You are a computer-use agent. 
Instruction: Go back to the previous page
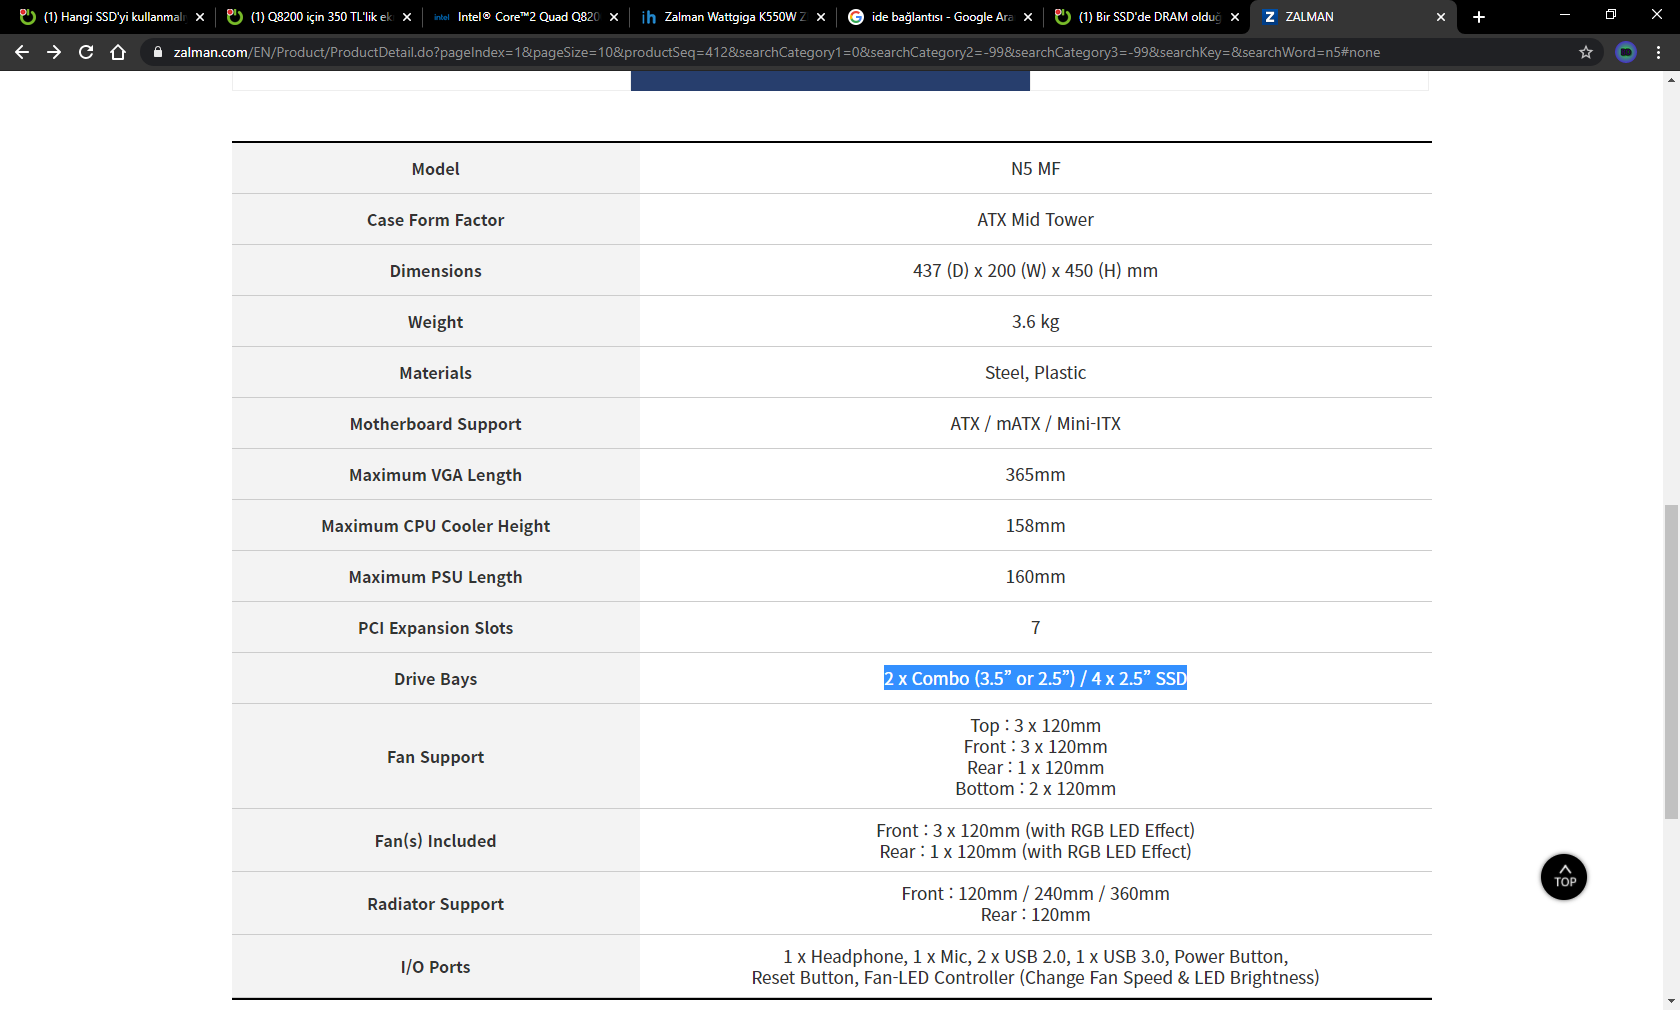click(x=22, y=52)
